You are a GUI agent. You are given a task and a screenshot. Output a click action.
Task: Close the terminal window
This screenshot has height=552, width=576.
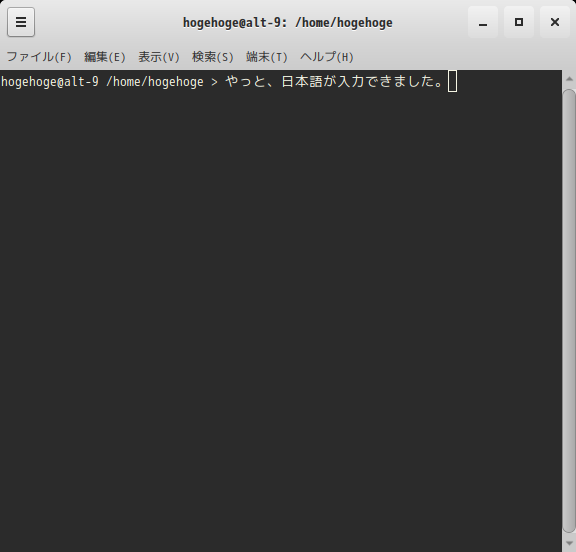pyautogui.click(x=555, y=22)
